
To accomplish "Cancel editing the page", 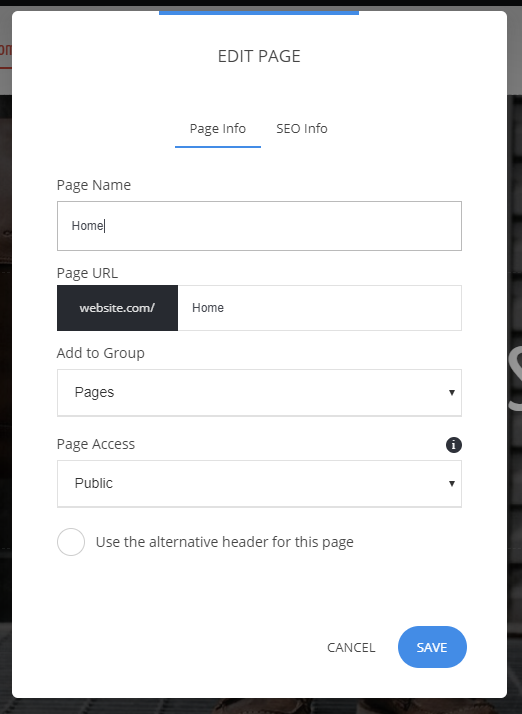I will tap(351, 648).
